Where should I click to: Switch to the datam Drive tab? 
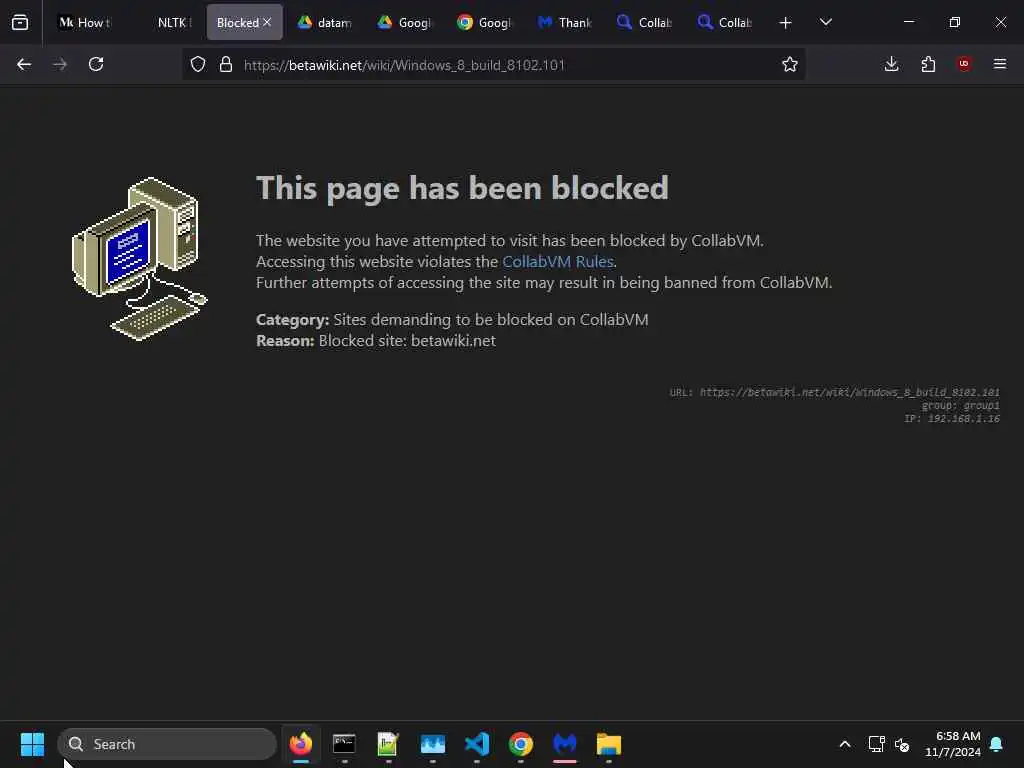pyautogui.click(x=325, y=22)
